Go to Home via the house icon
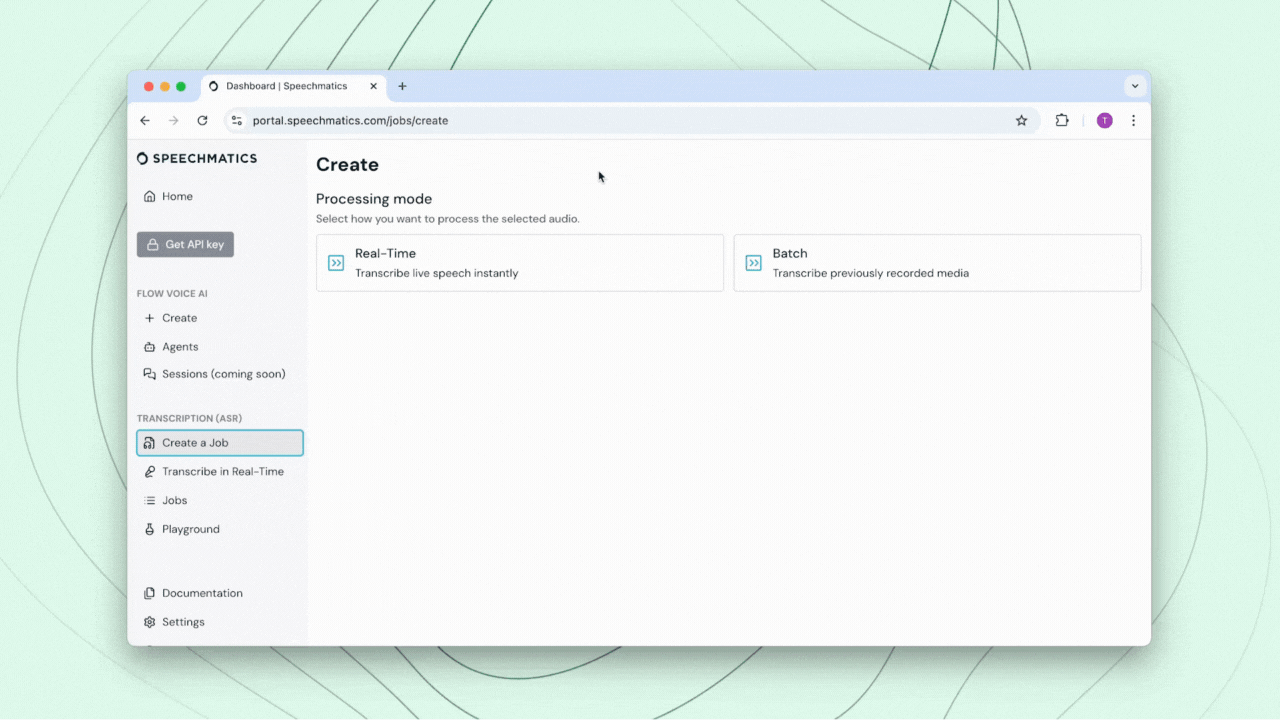This screenshot has width=1280, height=720. (x=150, y=196)
